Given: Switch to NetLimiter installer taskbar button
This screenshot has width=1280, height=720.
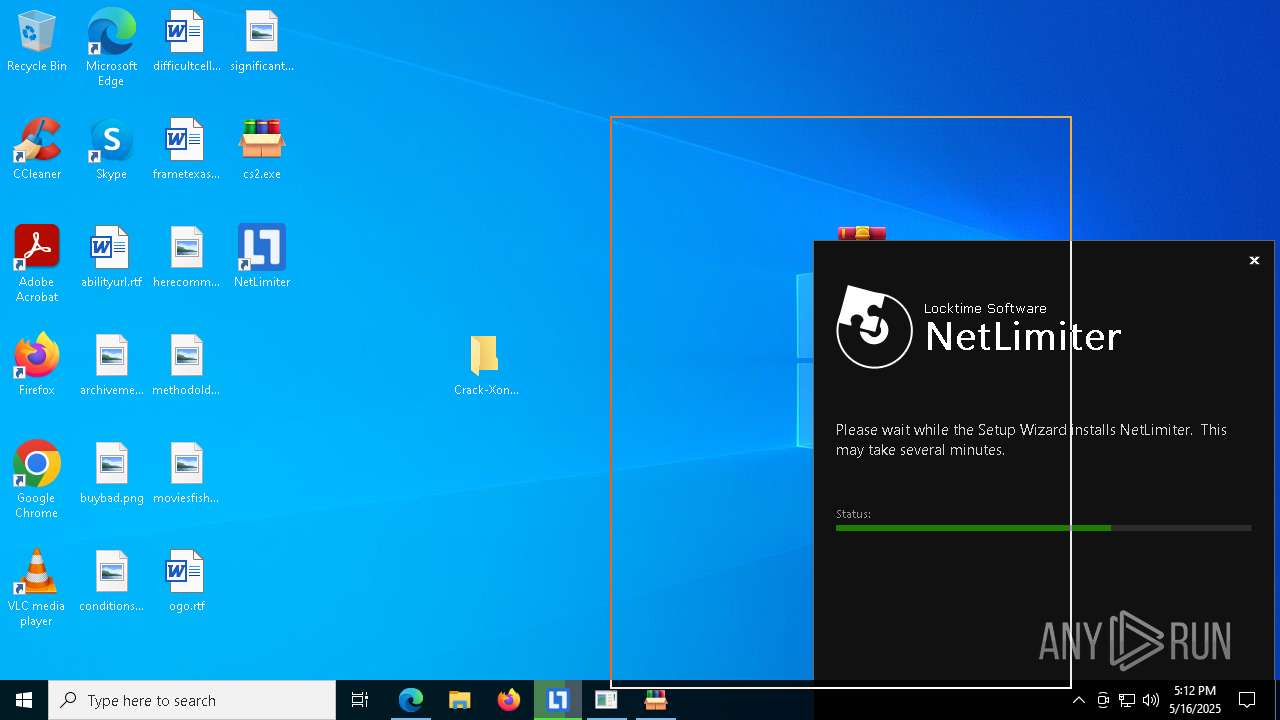Looking at the screenshot, I should click(x=558, y=700).
